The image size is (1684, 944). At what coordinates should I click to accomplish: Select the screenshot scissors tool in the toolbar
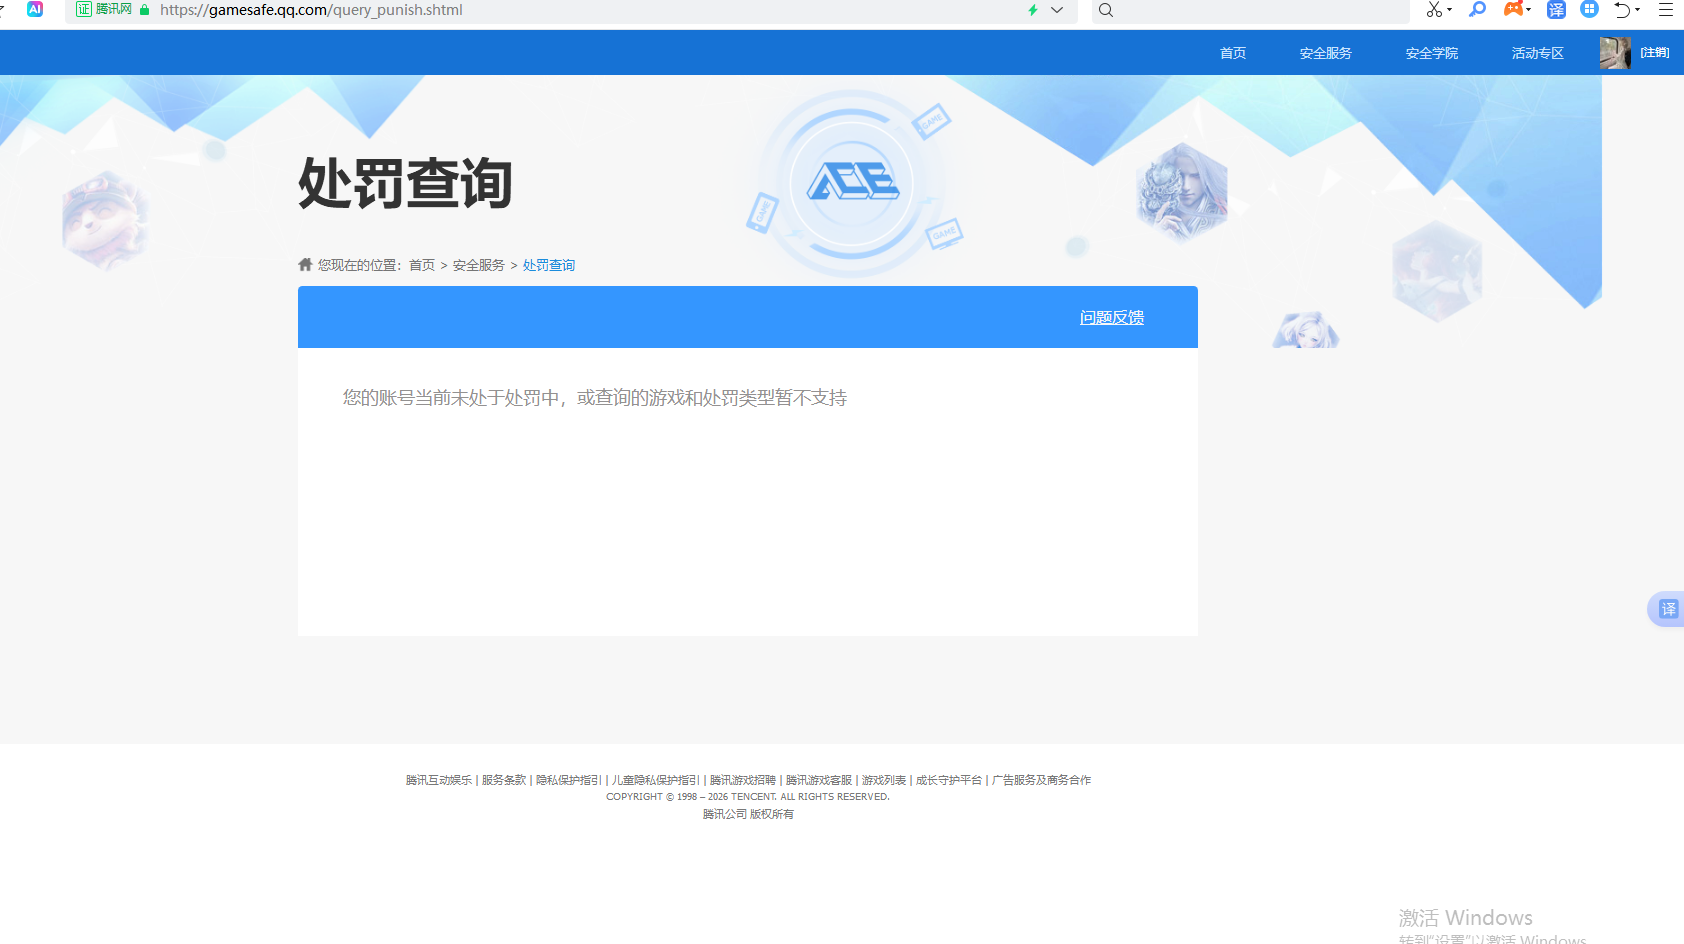click(1433, 10)
